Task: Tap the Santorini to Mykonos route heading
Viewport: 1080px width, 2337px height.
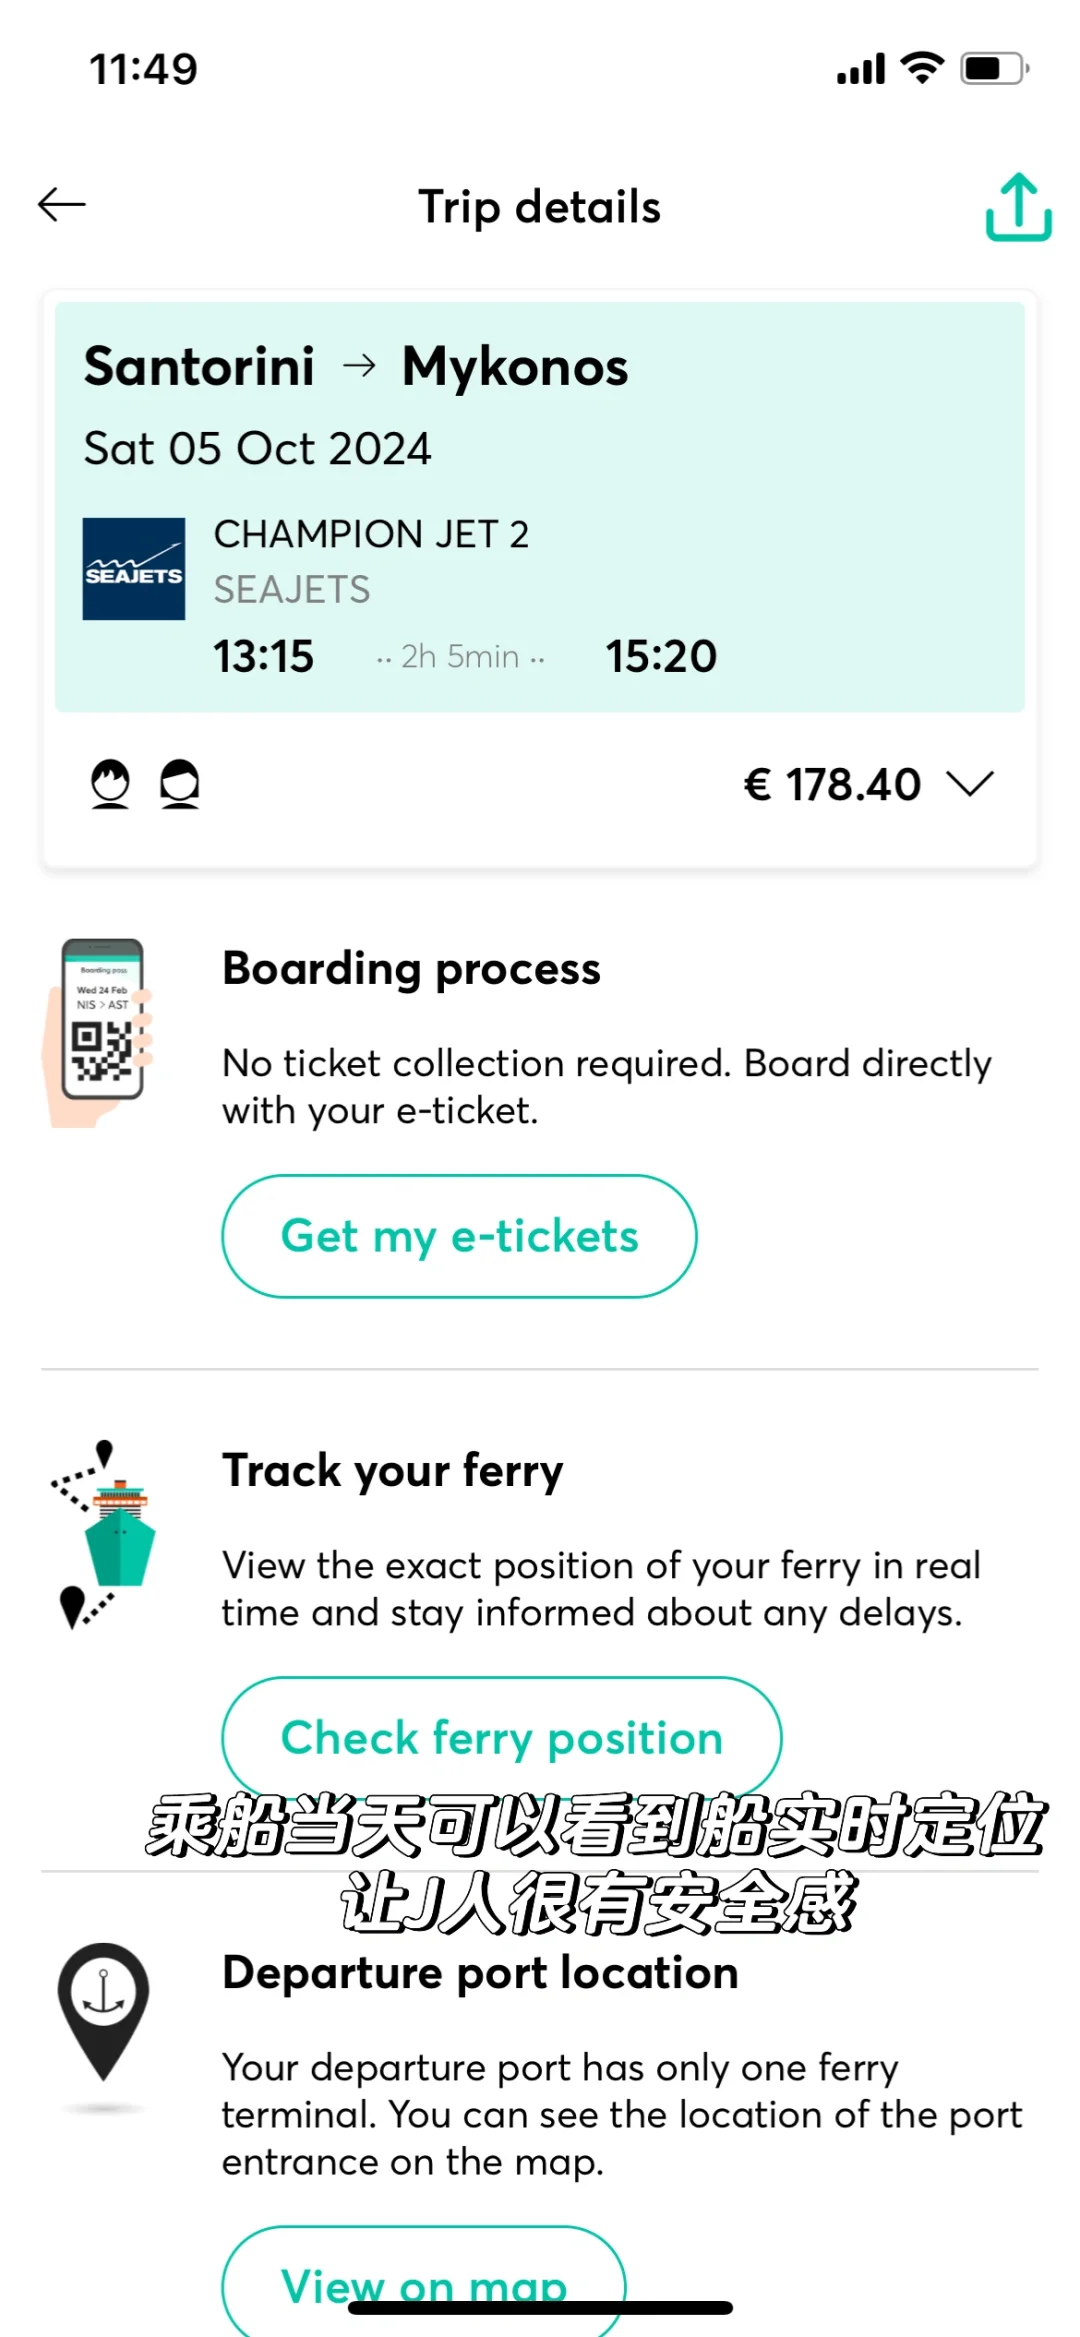Action: (x=356, y=366)
